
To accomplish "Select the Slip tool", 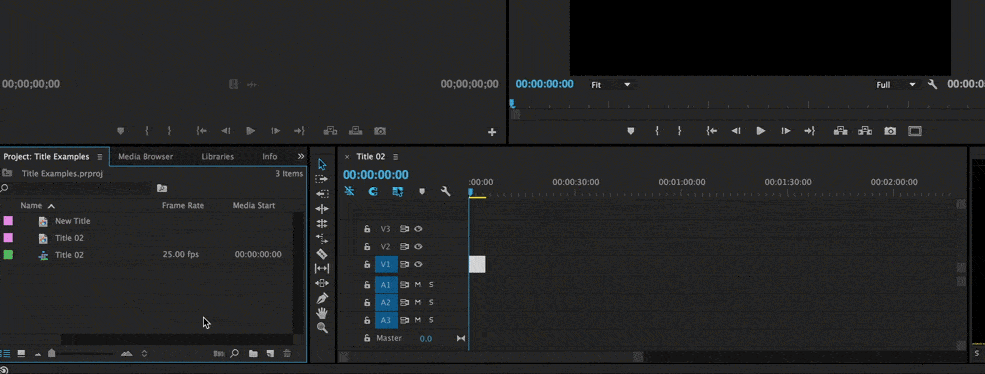I will 322,268.
